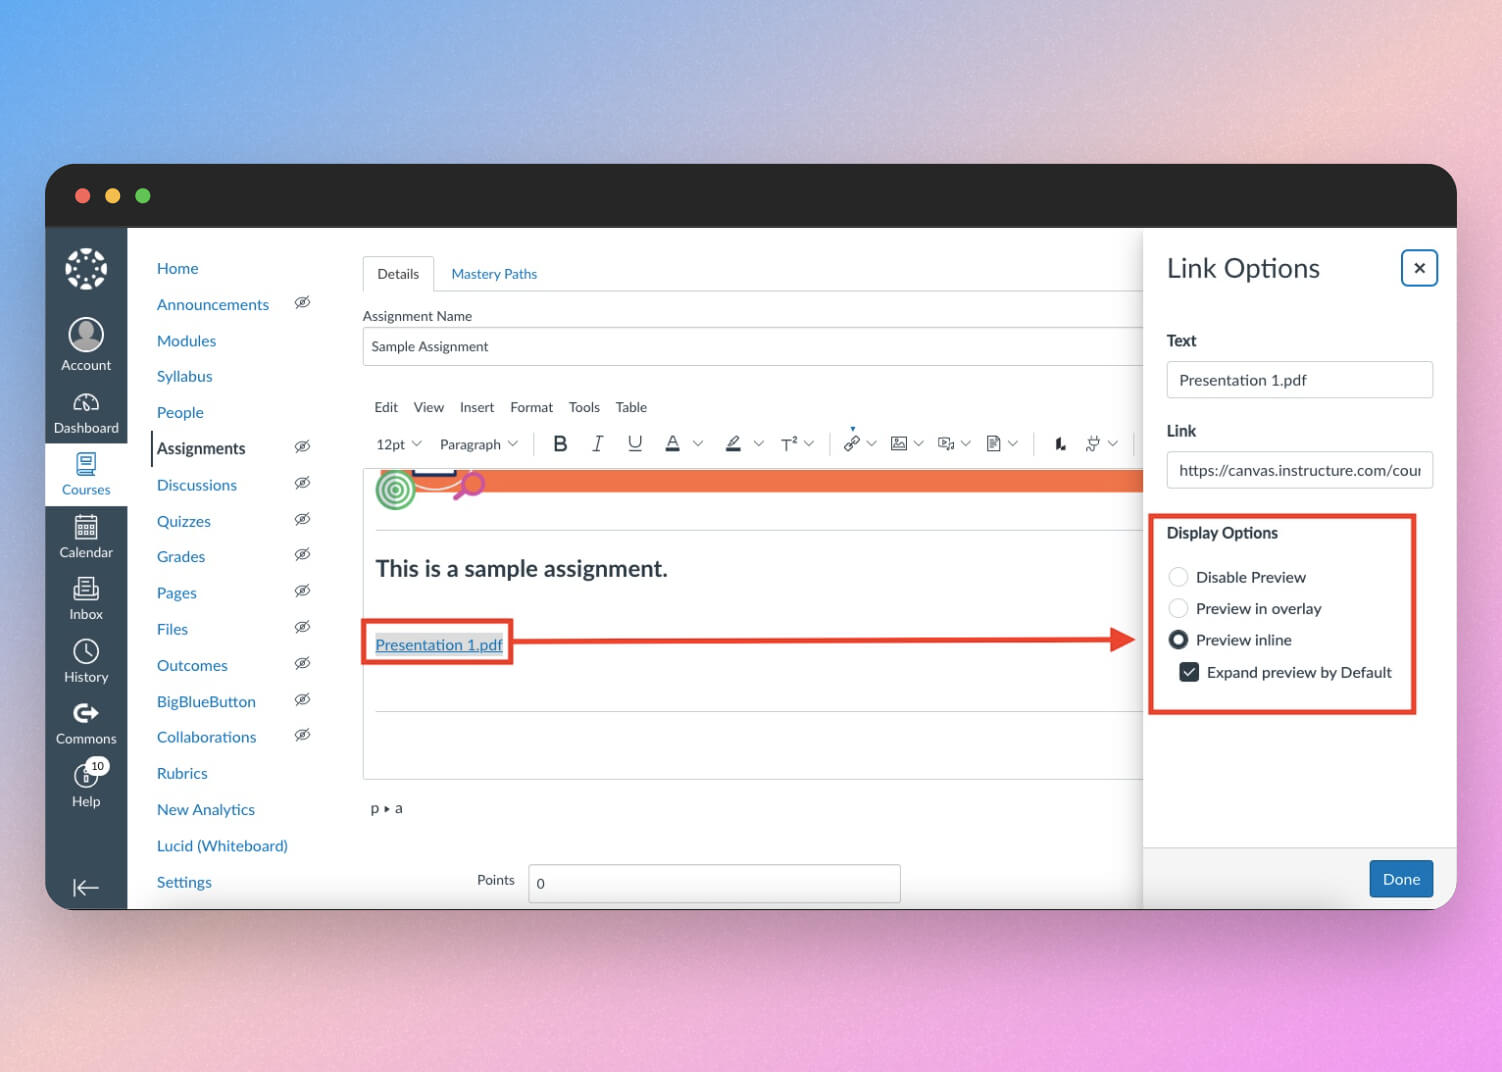Open the History panel in the sidebar
The height and width of the screenshot is (1072, 1502).
point(85,659)
